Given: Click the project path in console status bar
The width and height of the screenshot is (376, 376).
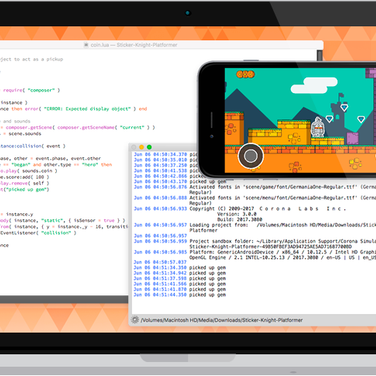Looking at the screenshot, I should click(222, 320).
